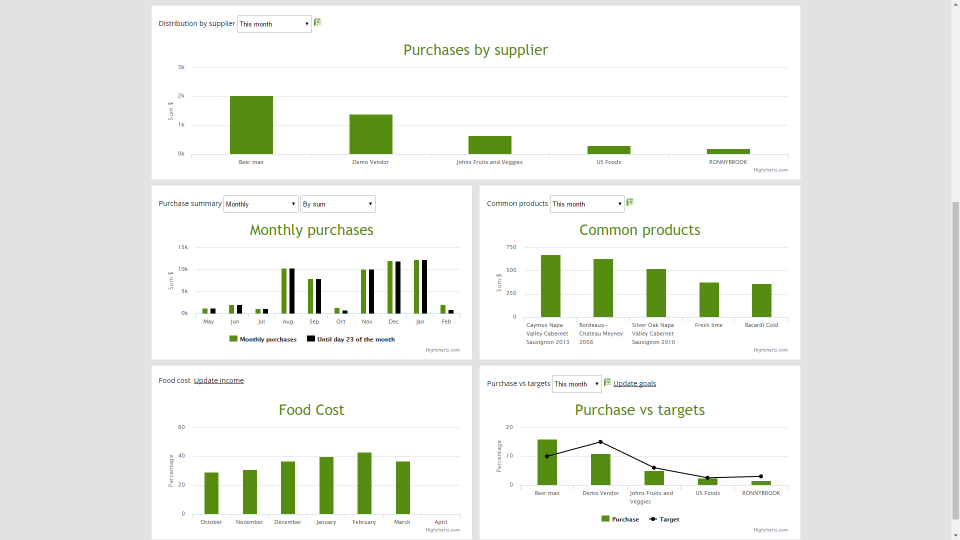This screenshot has width=960, height=540.
Task: Select the January bar in Food Cost
Action: (x=326, y=486)
